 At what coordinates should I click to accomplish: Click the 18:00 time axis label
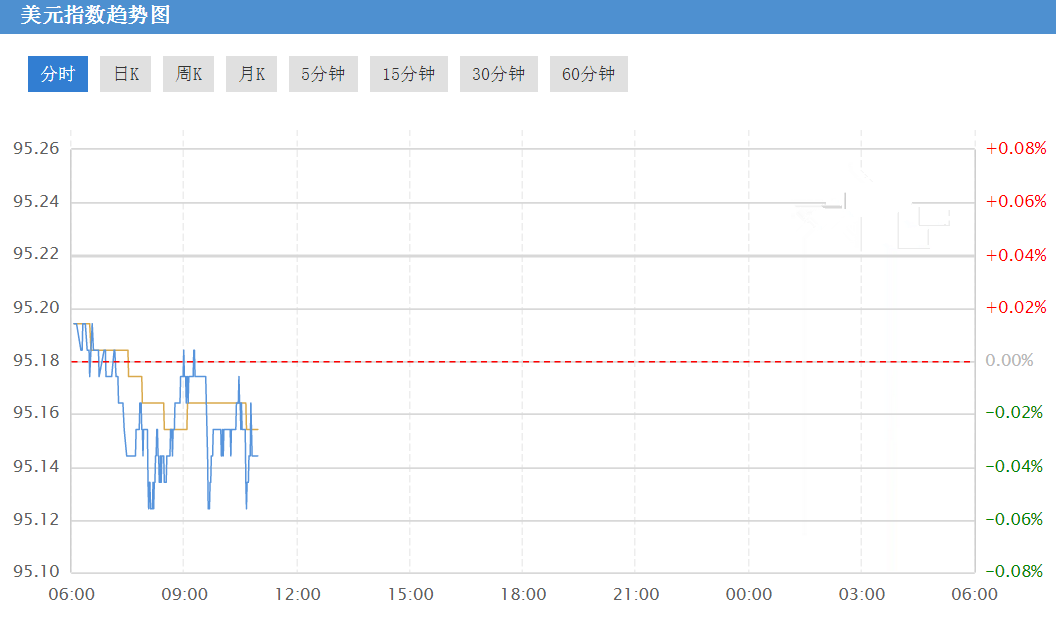[x=523, y=595]
